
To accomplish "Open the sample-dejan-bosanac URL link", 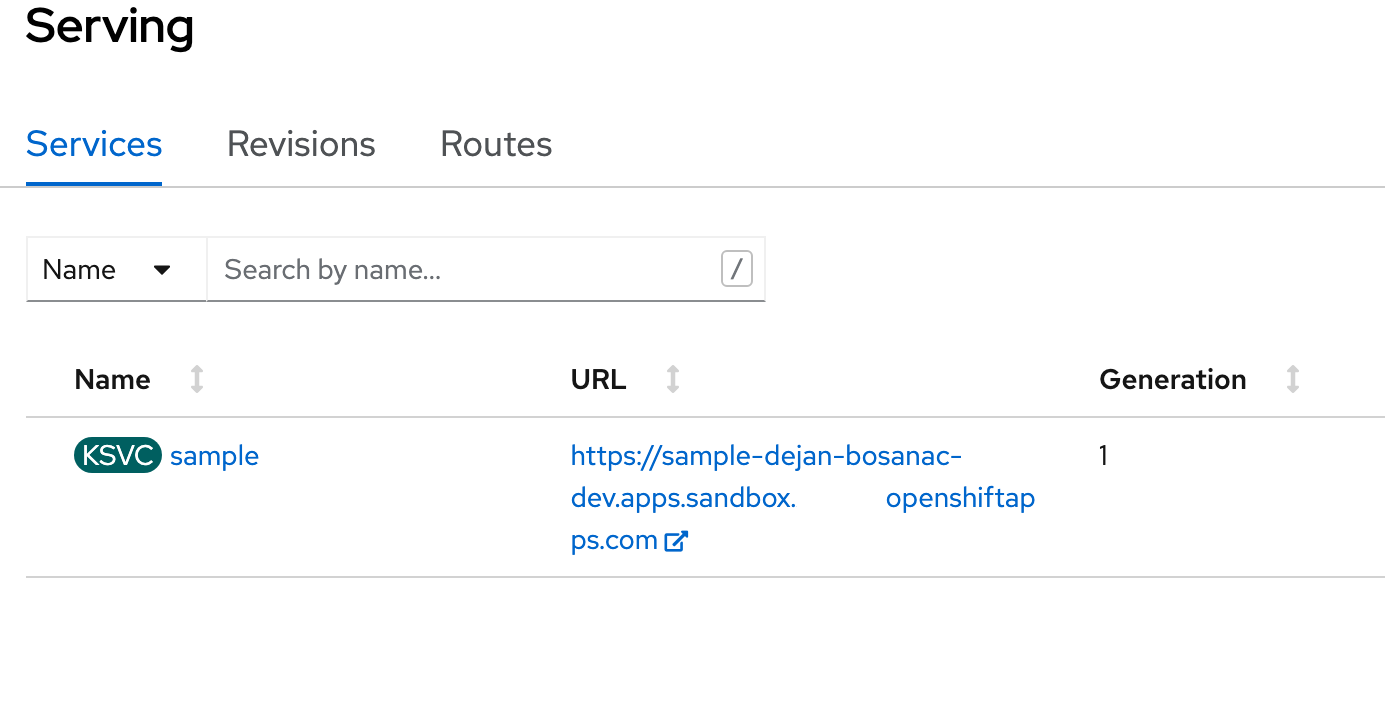I will pyautogui.click(x=803, y=498).
